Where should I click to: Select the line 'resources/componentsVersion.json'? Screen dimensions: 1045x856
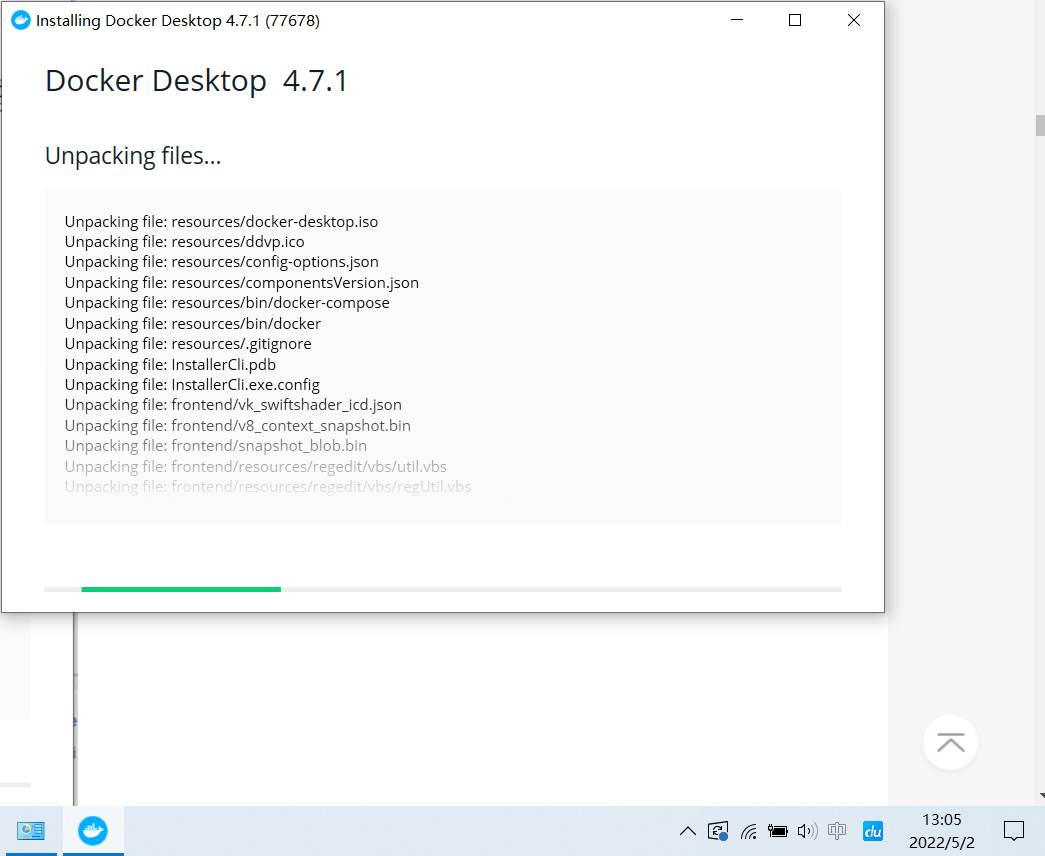(x=242, y=283)
